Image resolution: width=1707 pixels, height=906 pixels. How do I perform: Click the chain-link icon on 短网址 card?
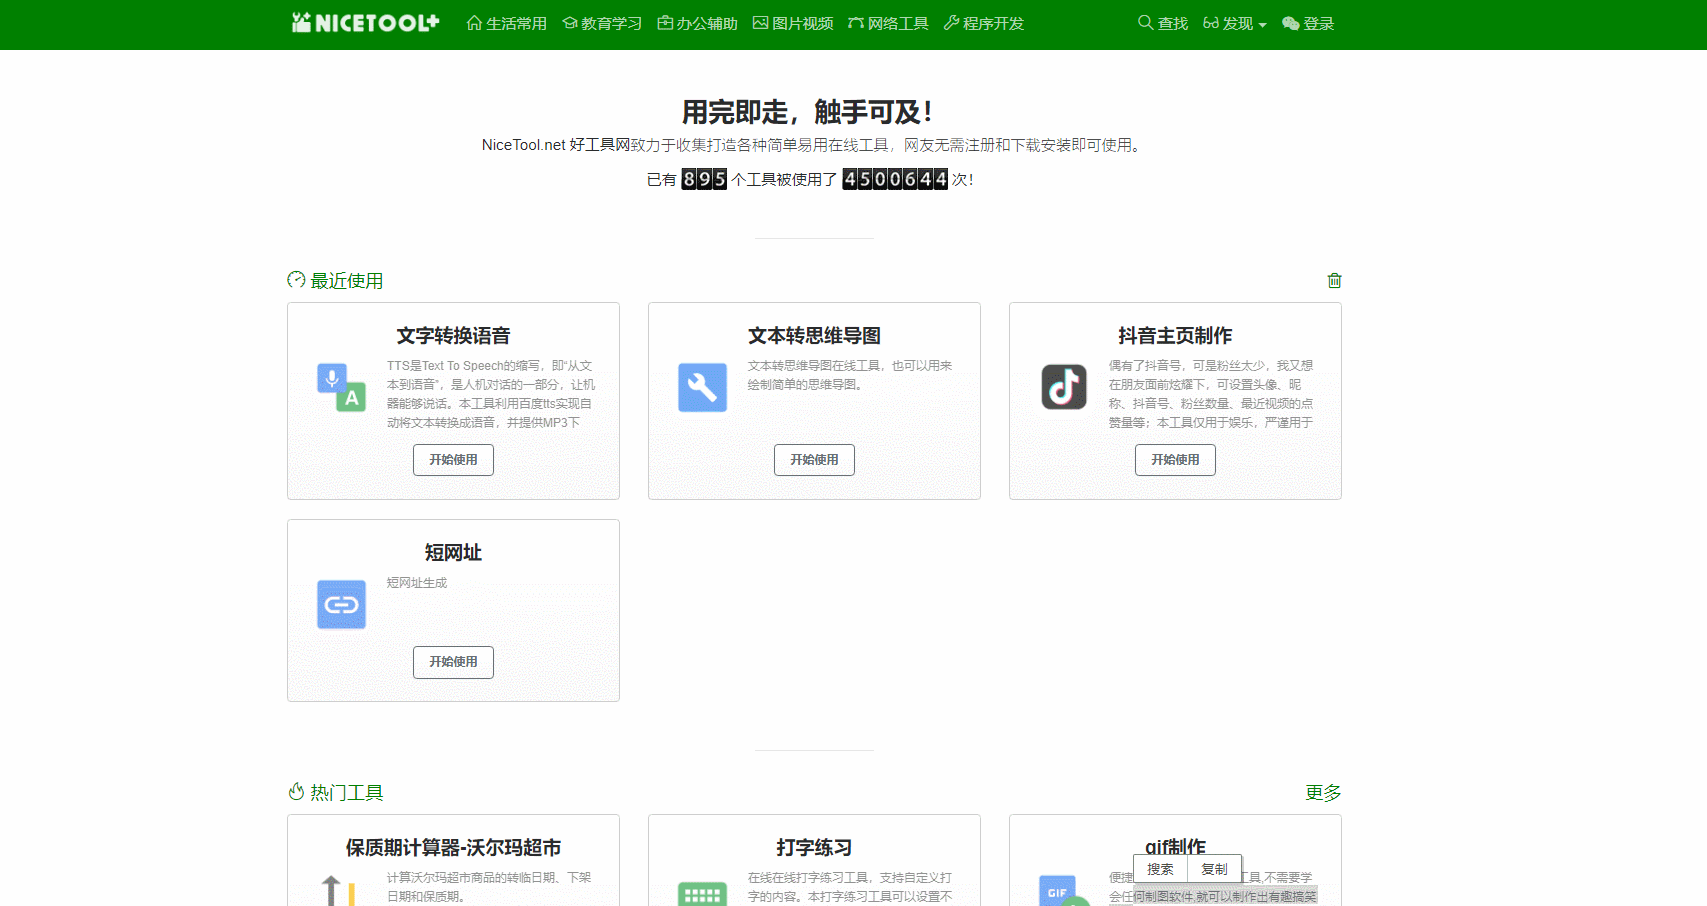341,604
